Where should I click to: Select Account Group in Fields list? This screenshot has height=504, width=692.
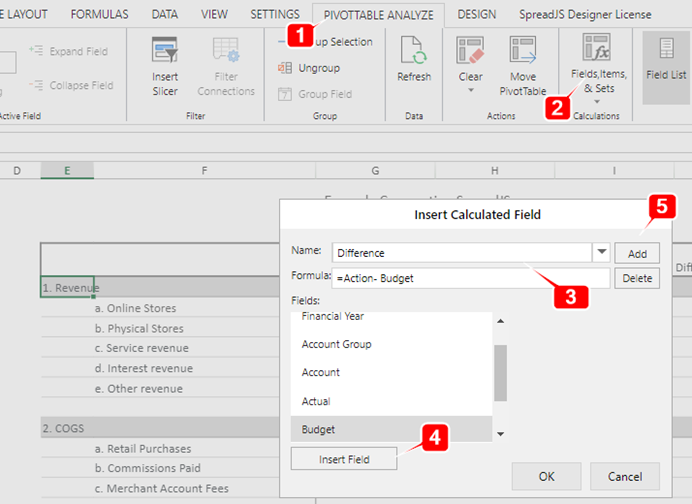click(x=391, y=344)
